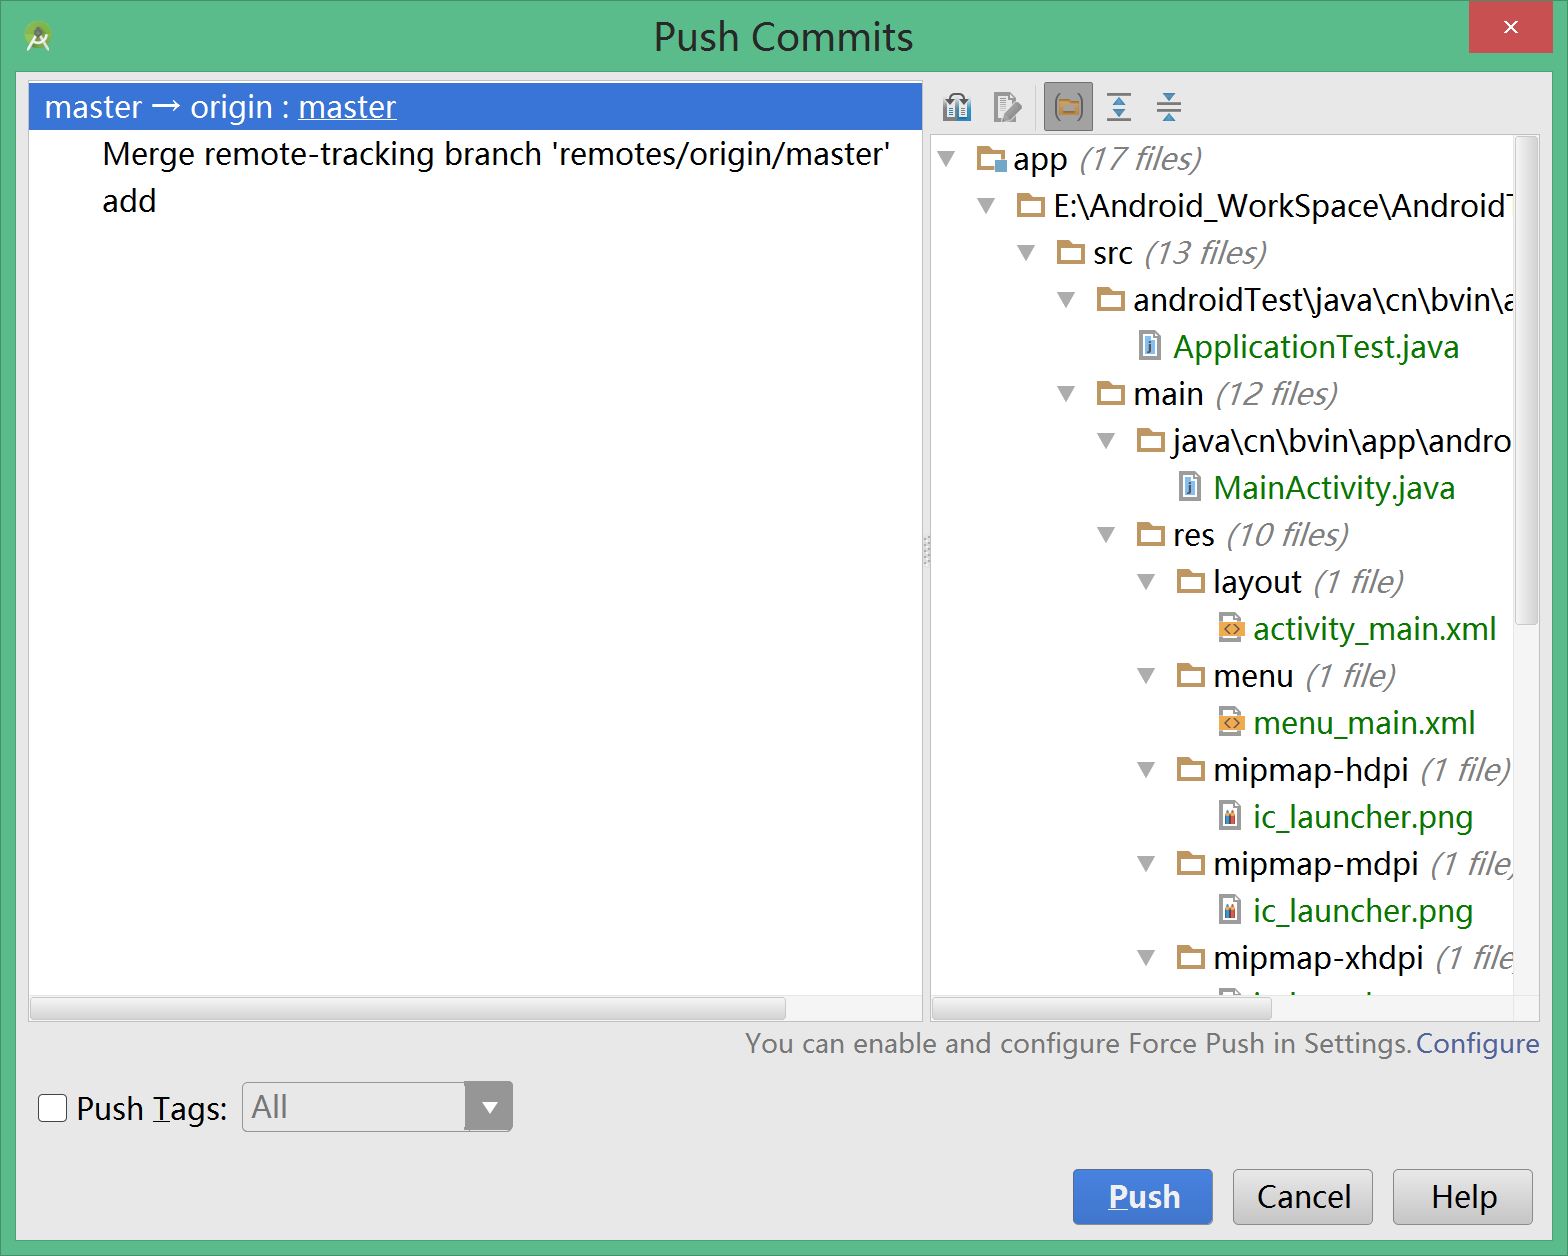
Task: Click the activity_main.xml file icon
Action: pos(1231,628)
